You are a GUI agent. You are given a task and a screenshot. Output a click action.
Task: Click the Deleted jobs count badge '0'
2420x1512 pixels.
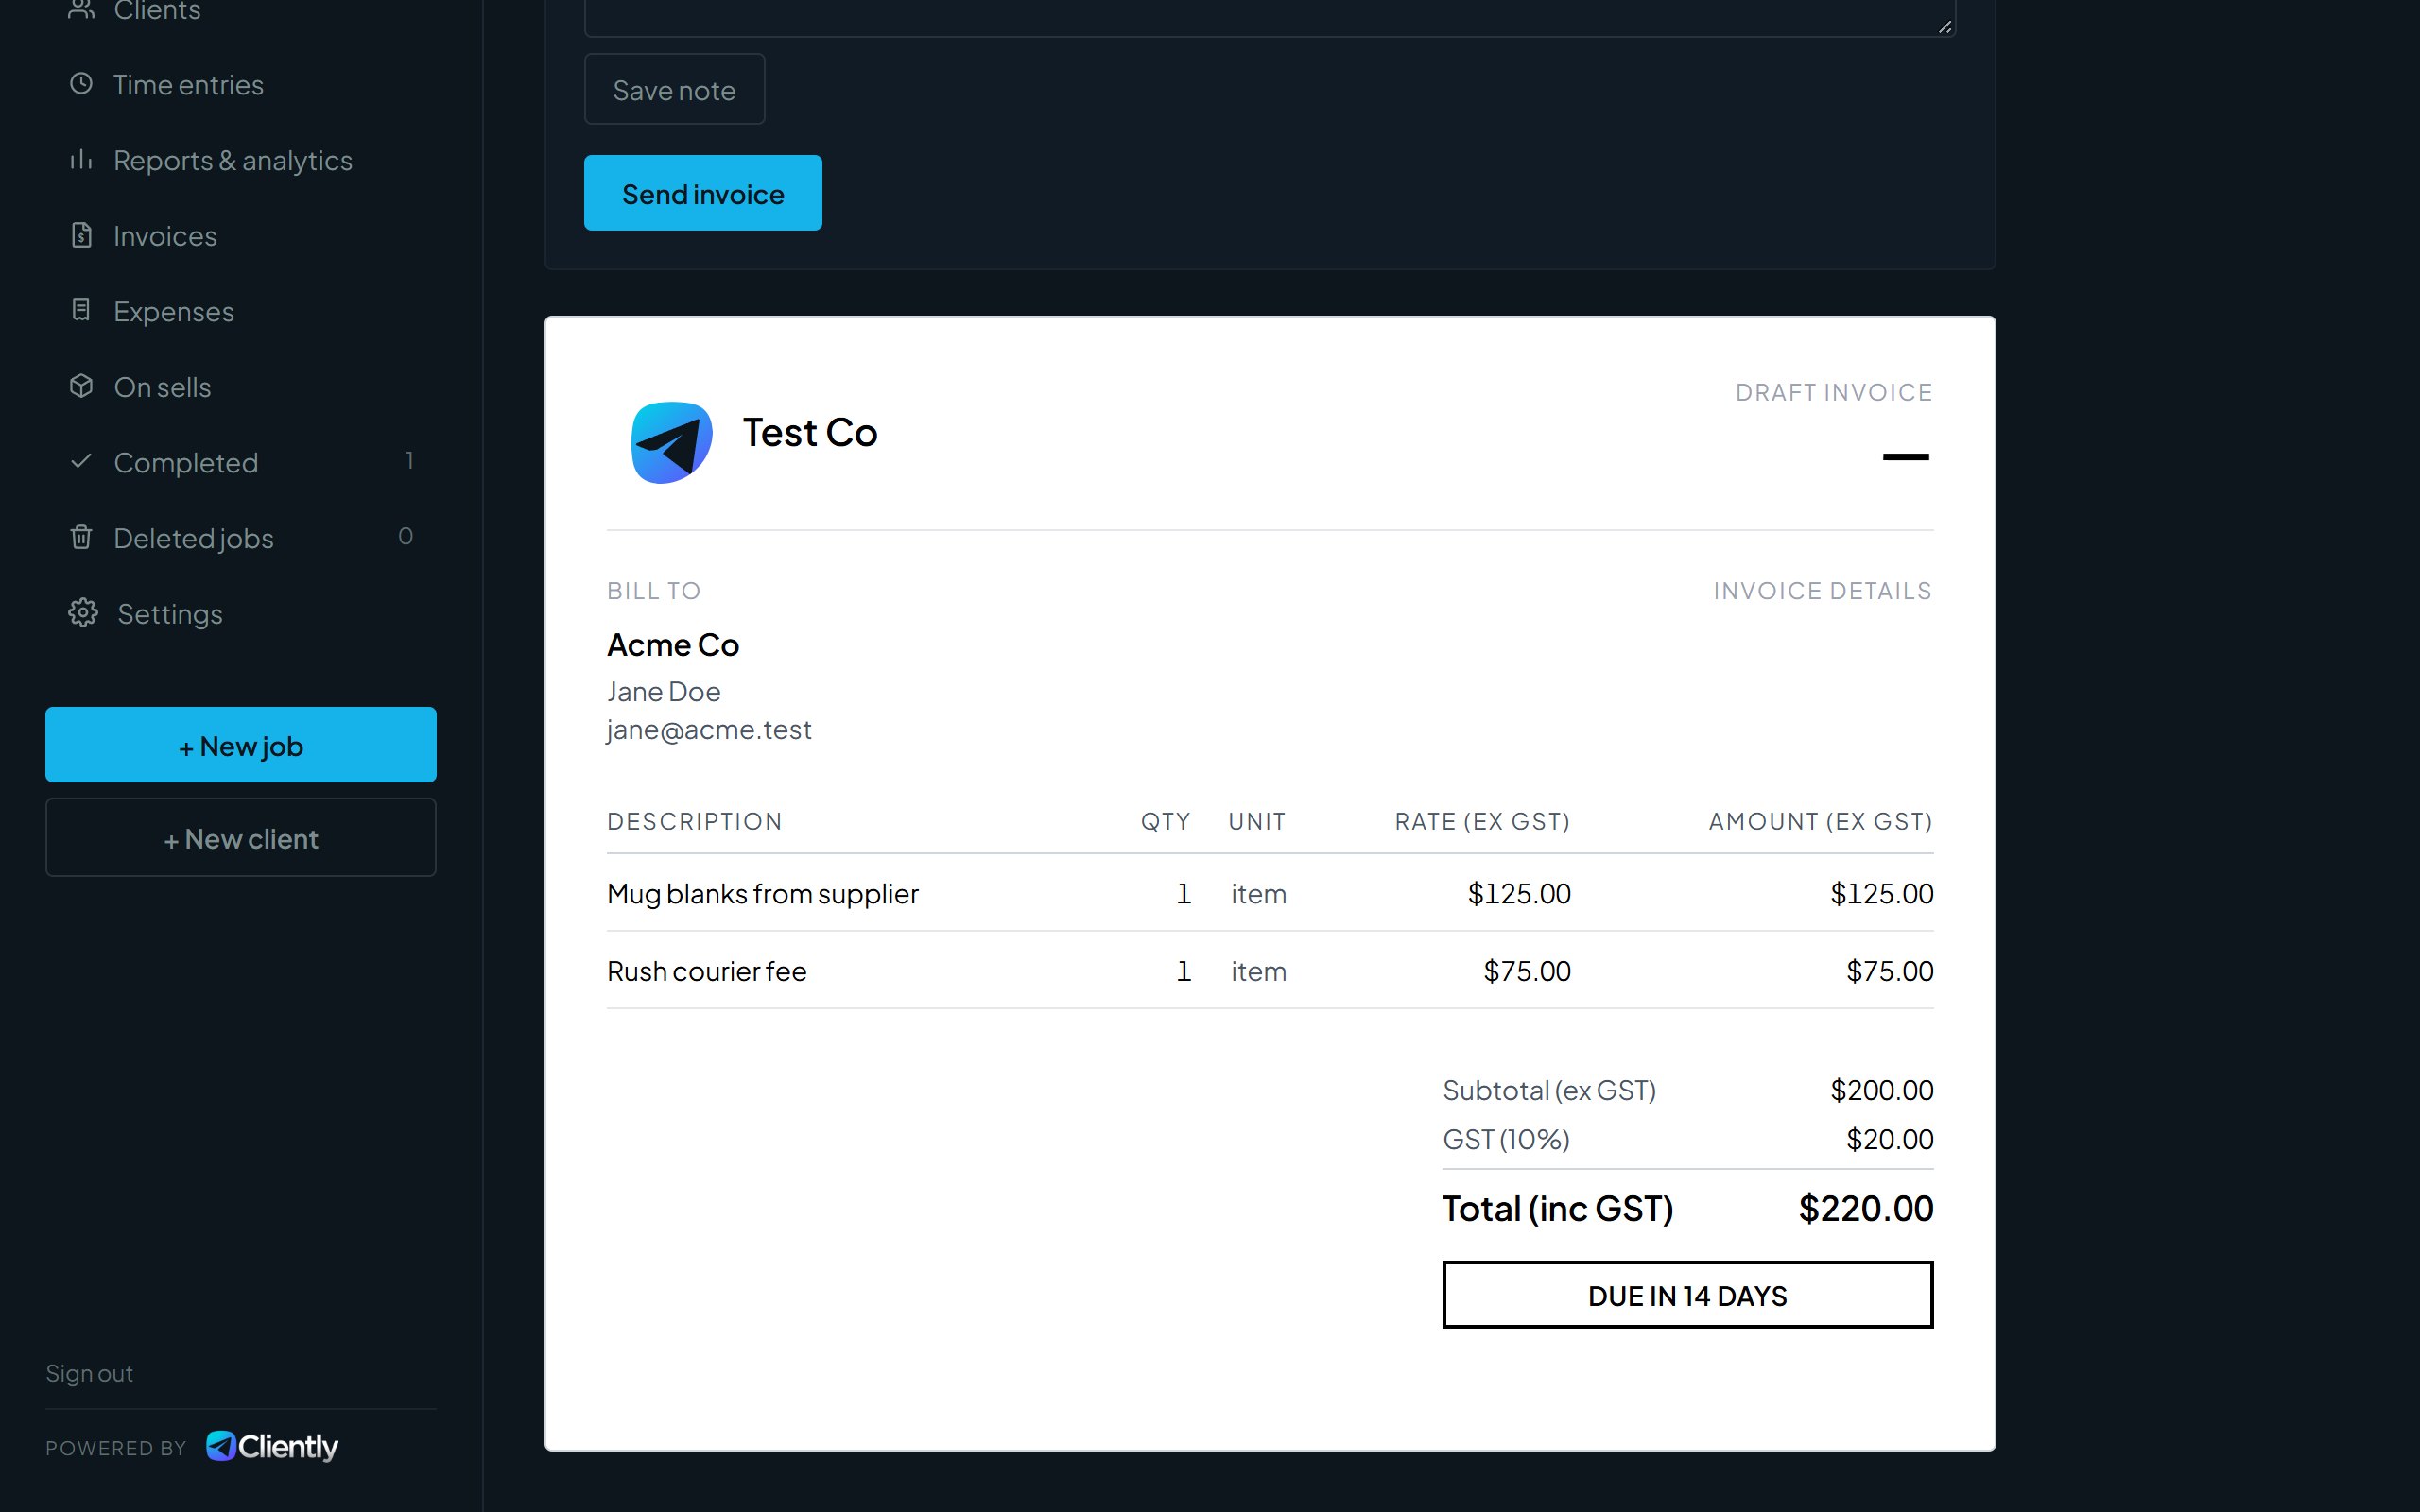405,536
